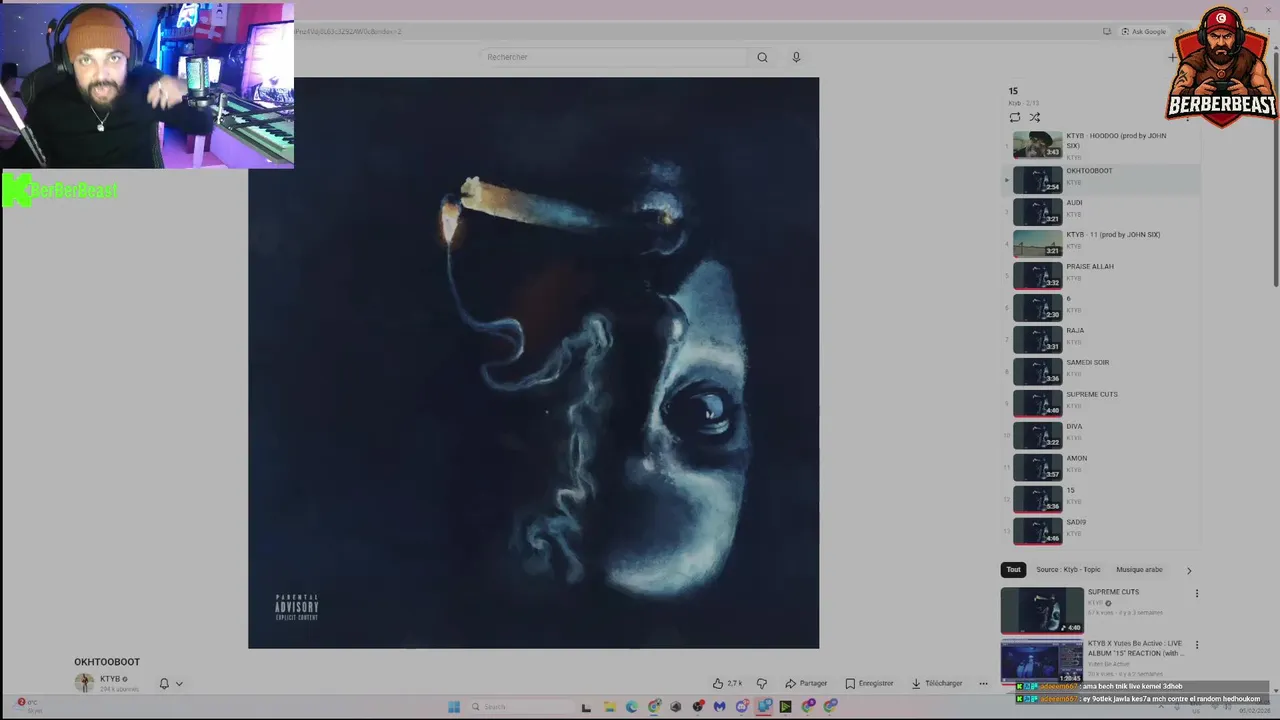Play SUPREME CUTS in the playlist panel
The width and height of the screenshot is (1280, 720).
pos(1100,403)
